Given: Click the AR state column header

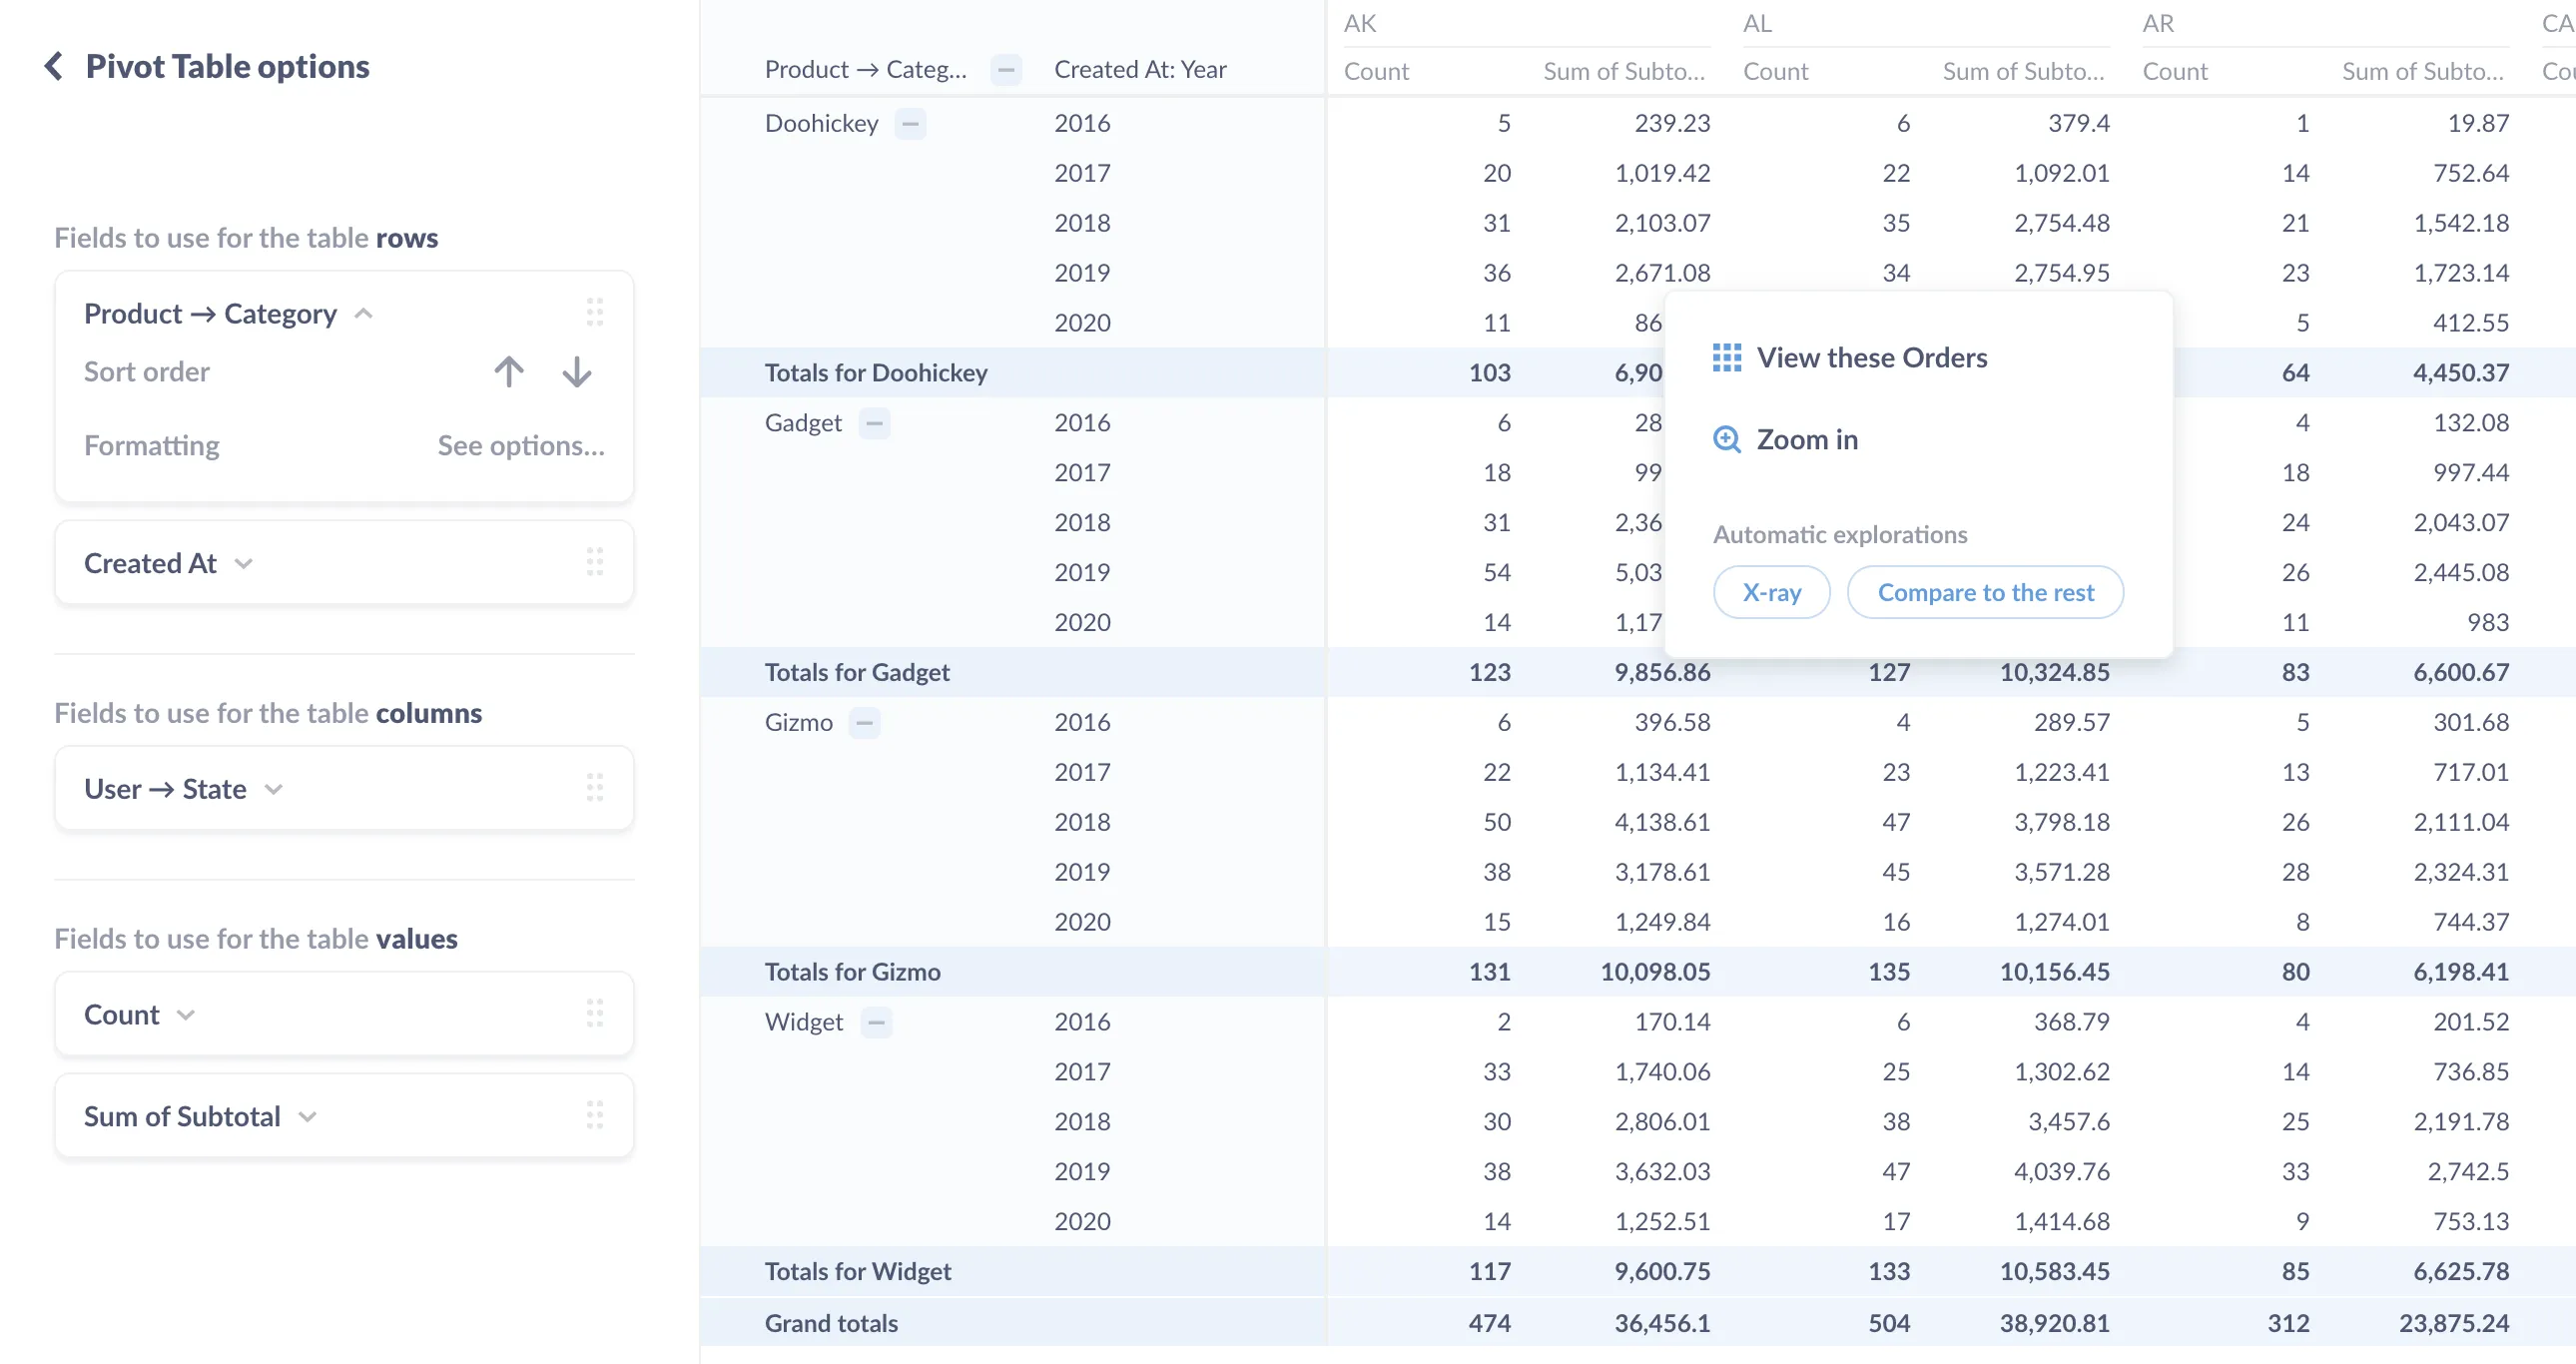Looking at the screenshot, I should pos(2158,23).
